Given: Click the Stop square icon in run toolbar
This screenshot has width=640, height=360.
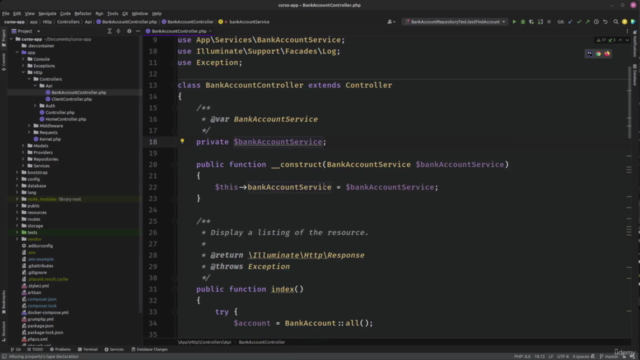Looking at the screenshot, I should 549,22.
